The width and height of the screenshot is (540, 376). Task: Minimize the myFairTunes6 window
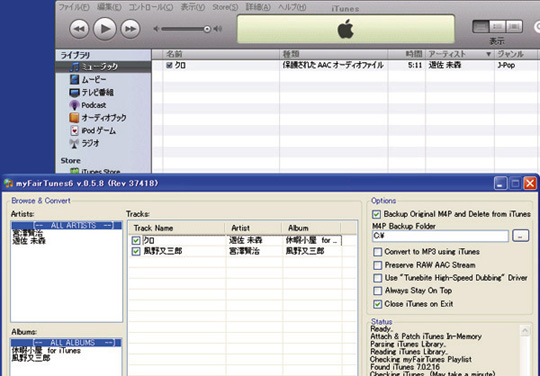pos(500,184)
